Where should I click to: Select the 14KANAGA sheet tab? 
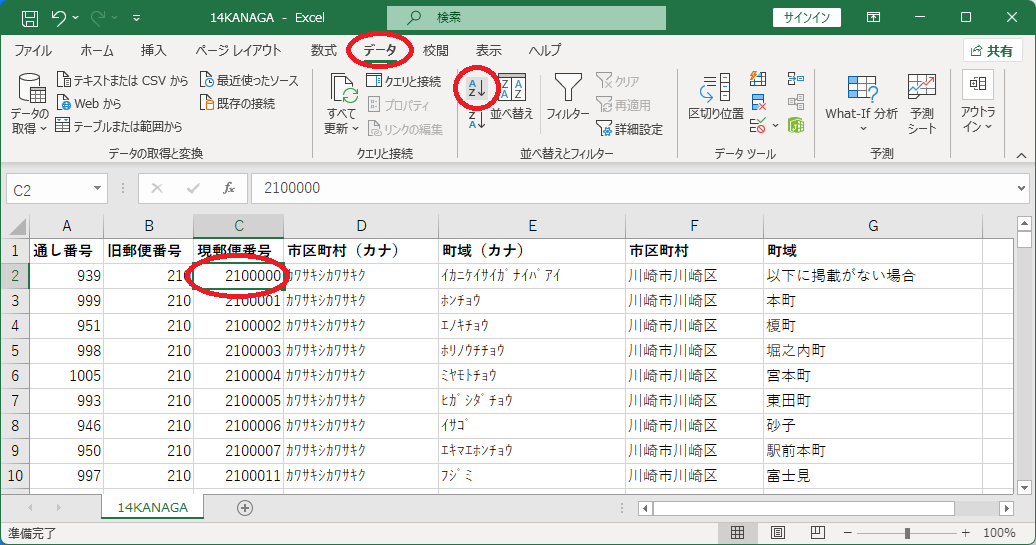(153, 507)
